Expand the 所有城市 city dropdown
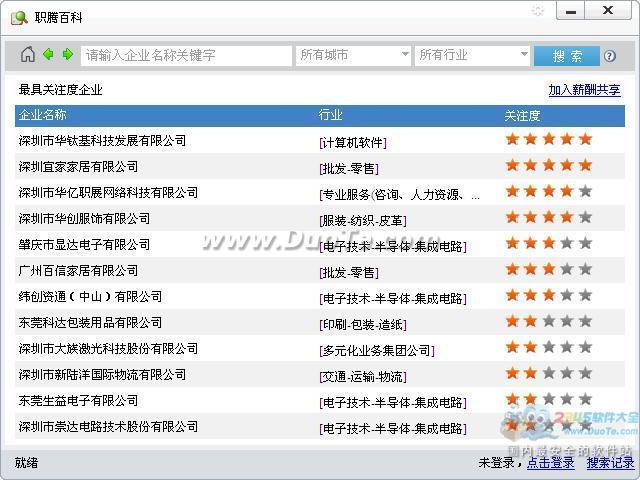The height and width of the screenshot is (480, 640). [x=353, y=55]
